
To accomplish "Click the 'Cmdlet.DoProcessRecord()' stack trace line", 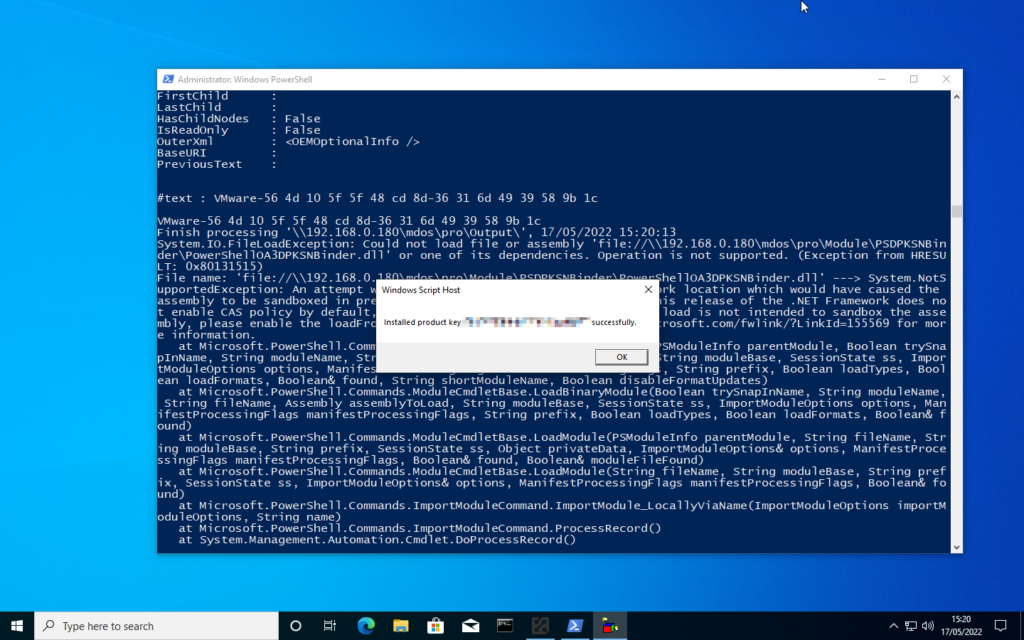I will coord(377,539).
